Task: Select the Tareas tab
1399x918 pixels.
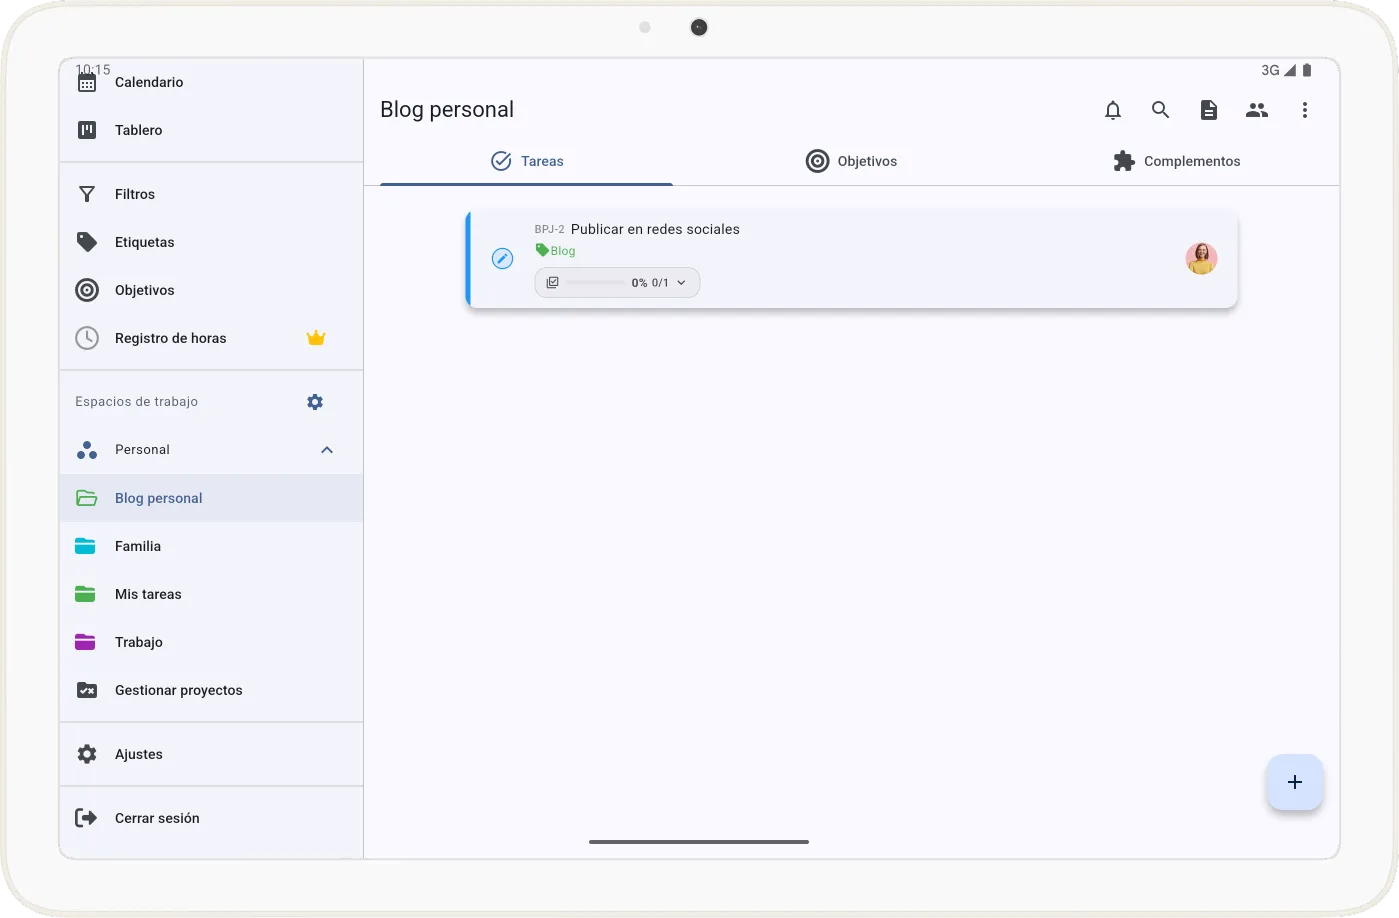Action: click(x=527, y=161)
